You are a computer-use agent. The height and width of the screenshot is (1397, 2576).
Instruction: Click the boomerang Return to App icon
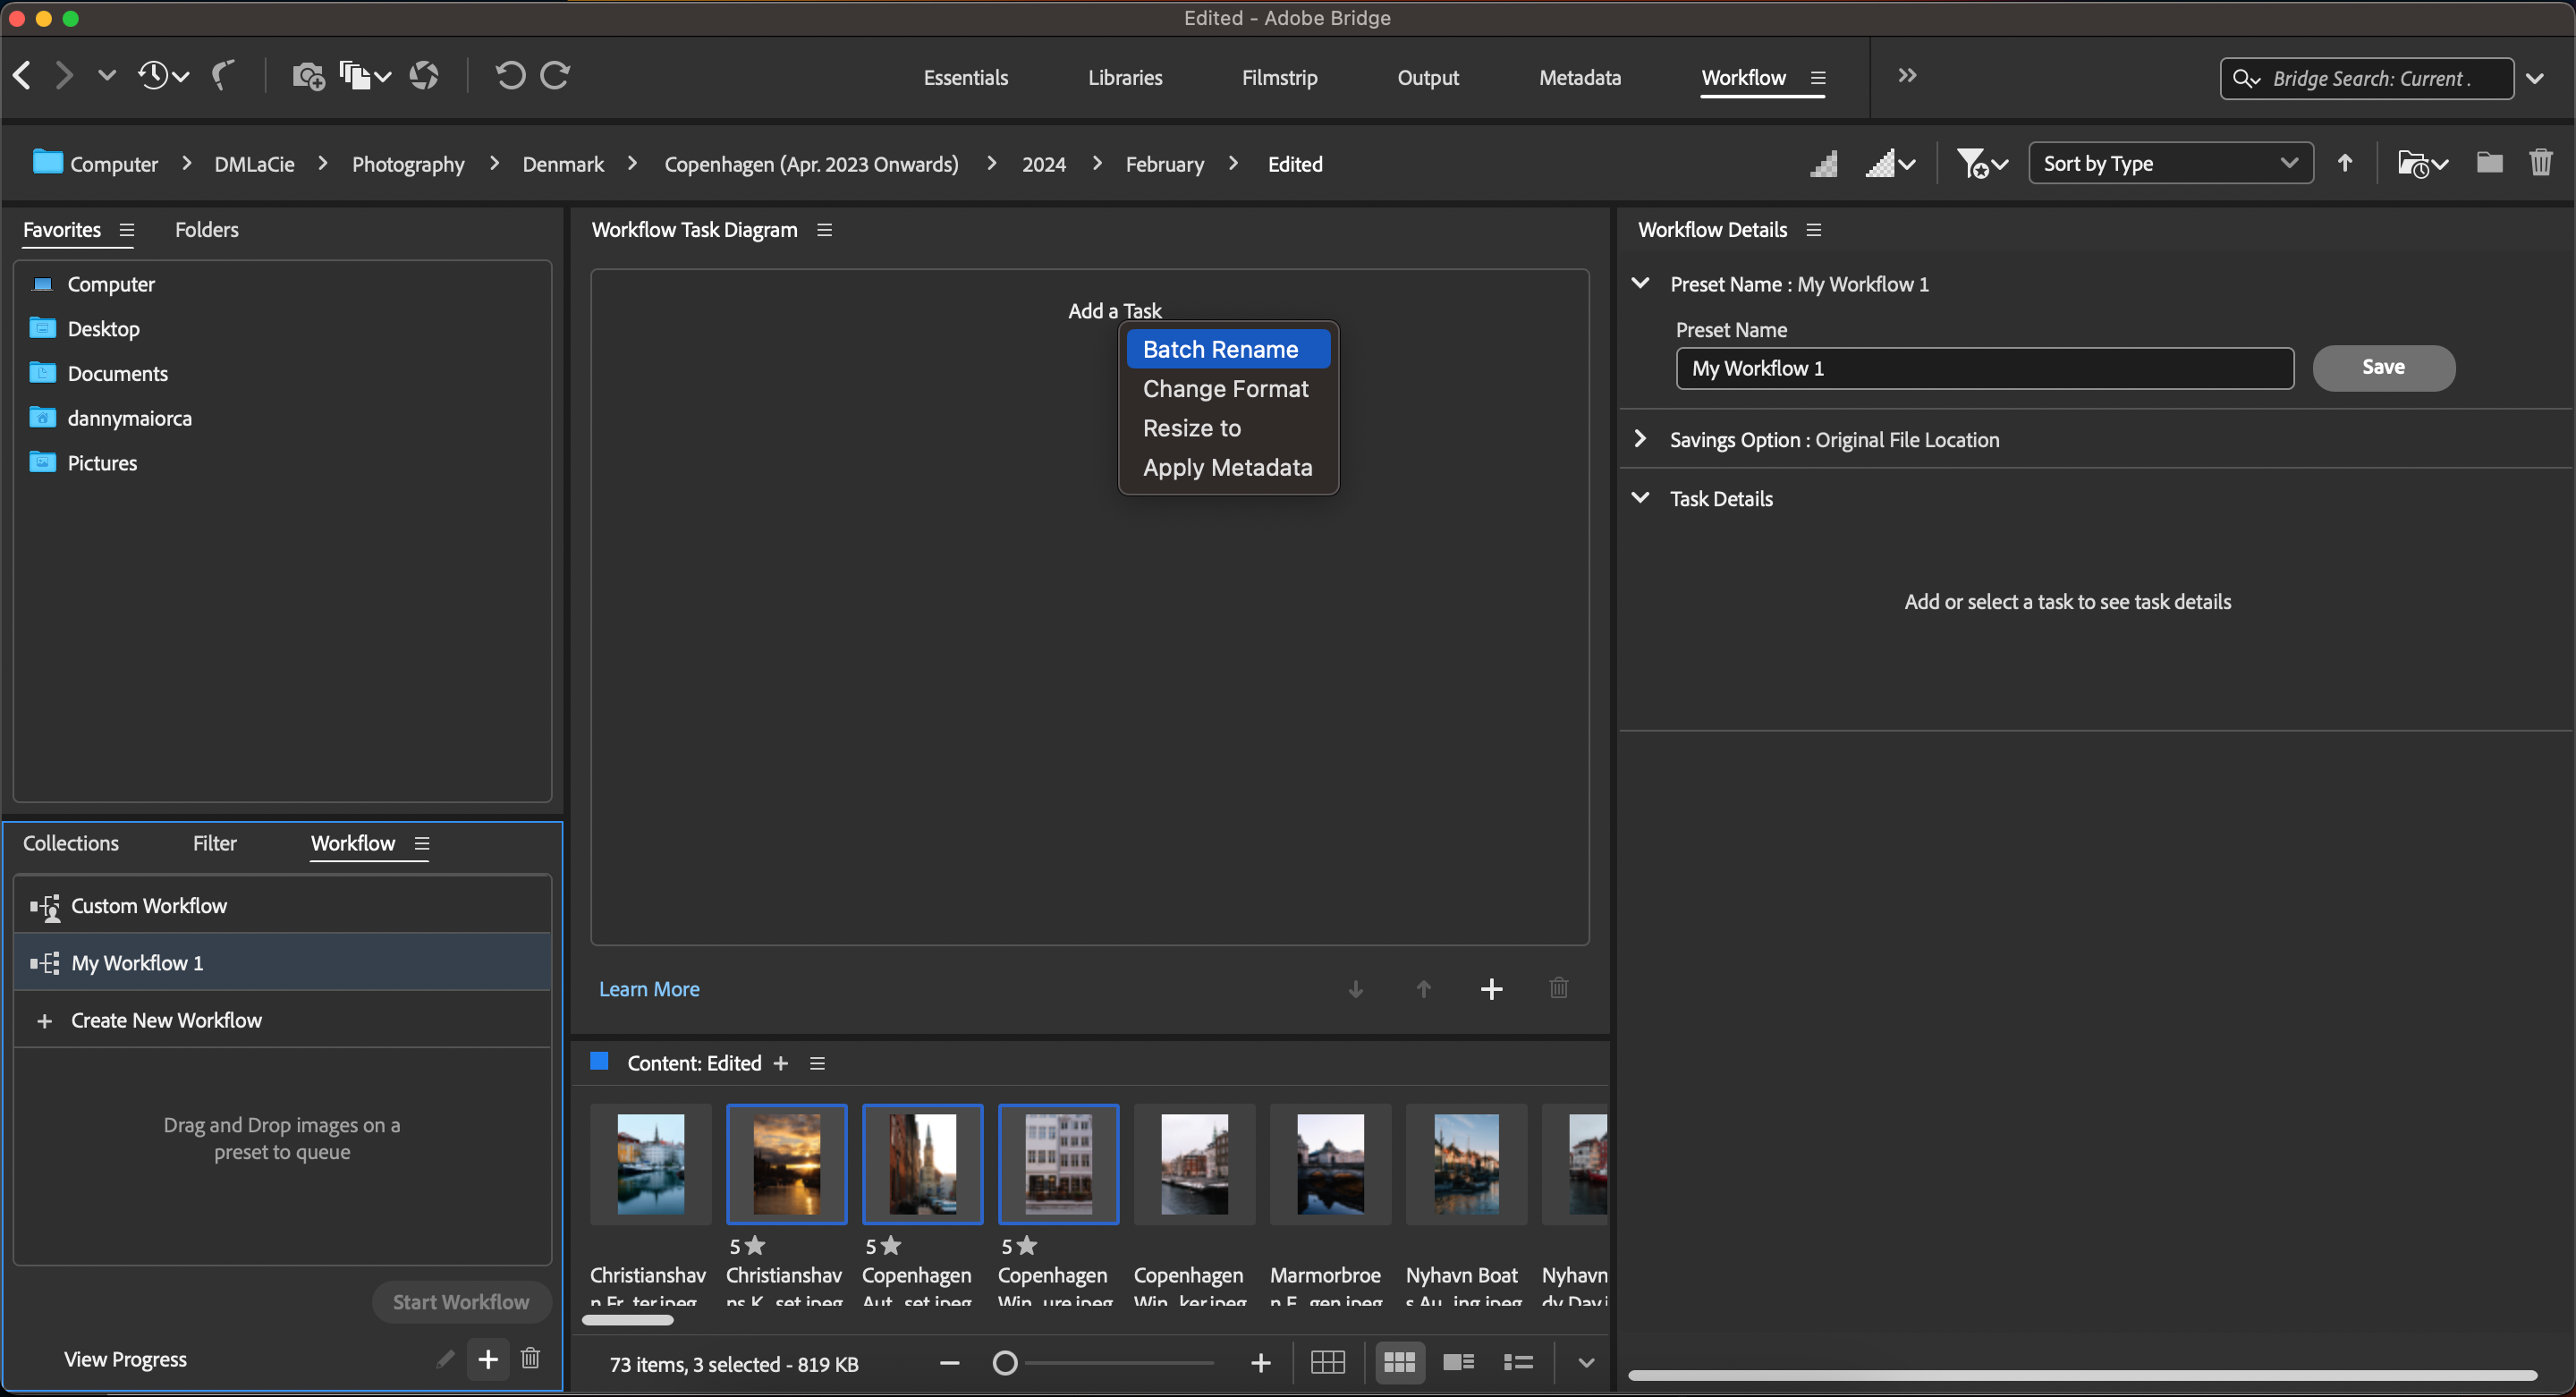223,76
